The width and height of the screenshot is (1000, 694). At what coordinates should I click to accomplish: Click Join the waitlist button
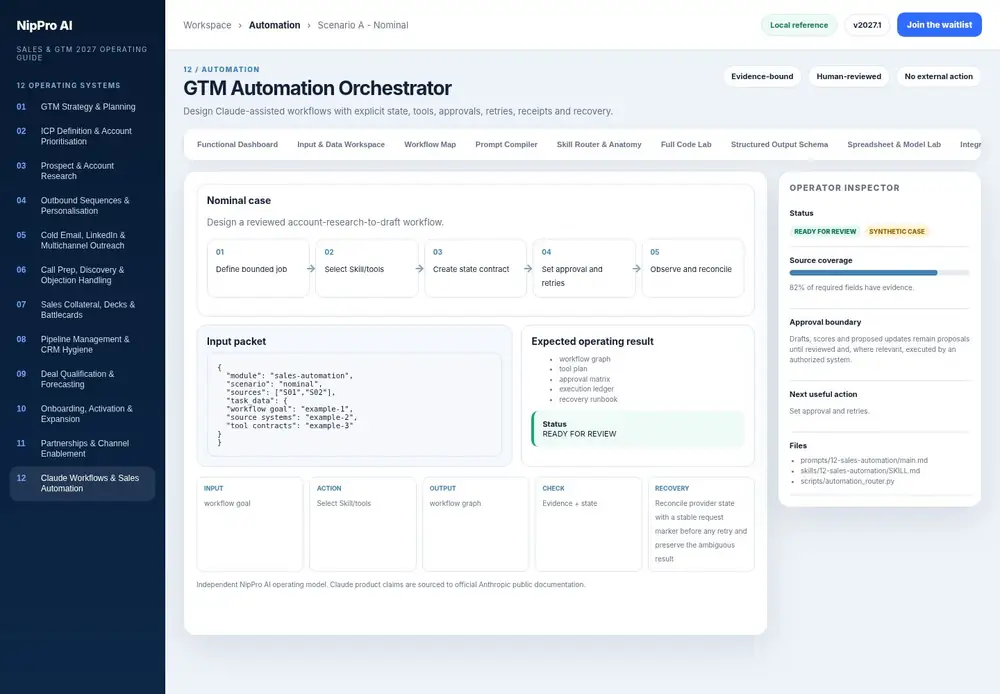[x=939, y=25]
